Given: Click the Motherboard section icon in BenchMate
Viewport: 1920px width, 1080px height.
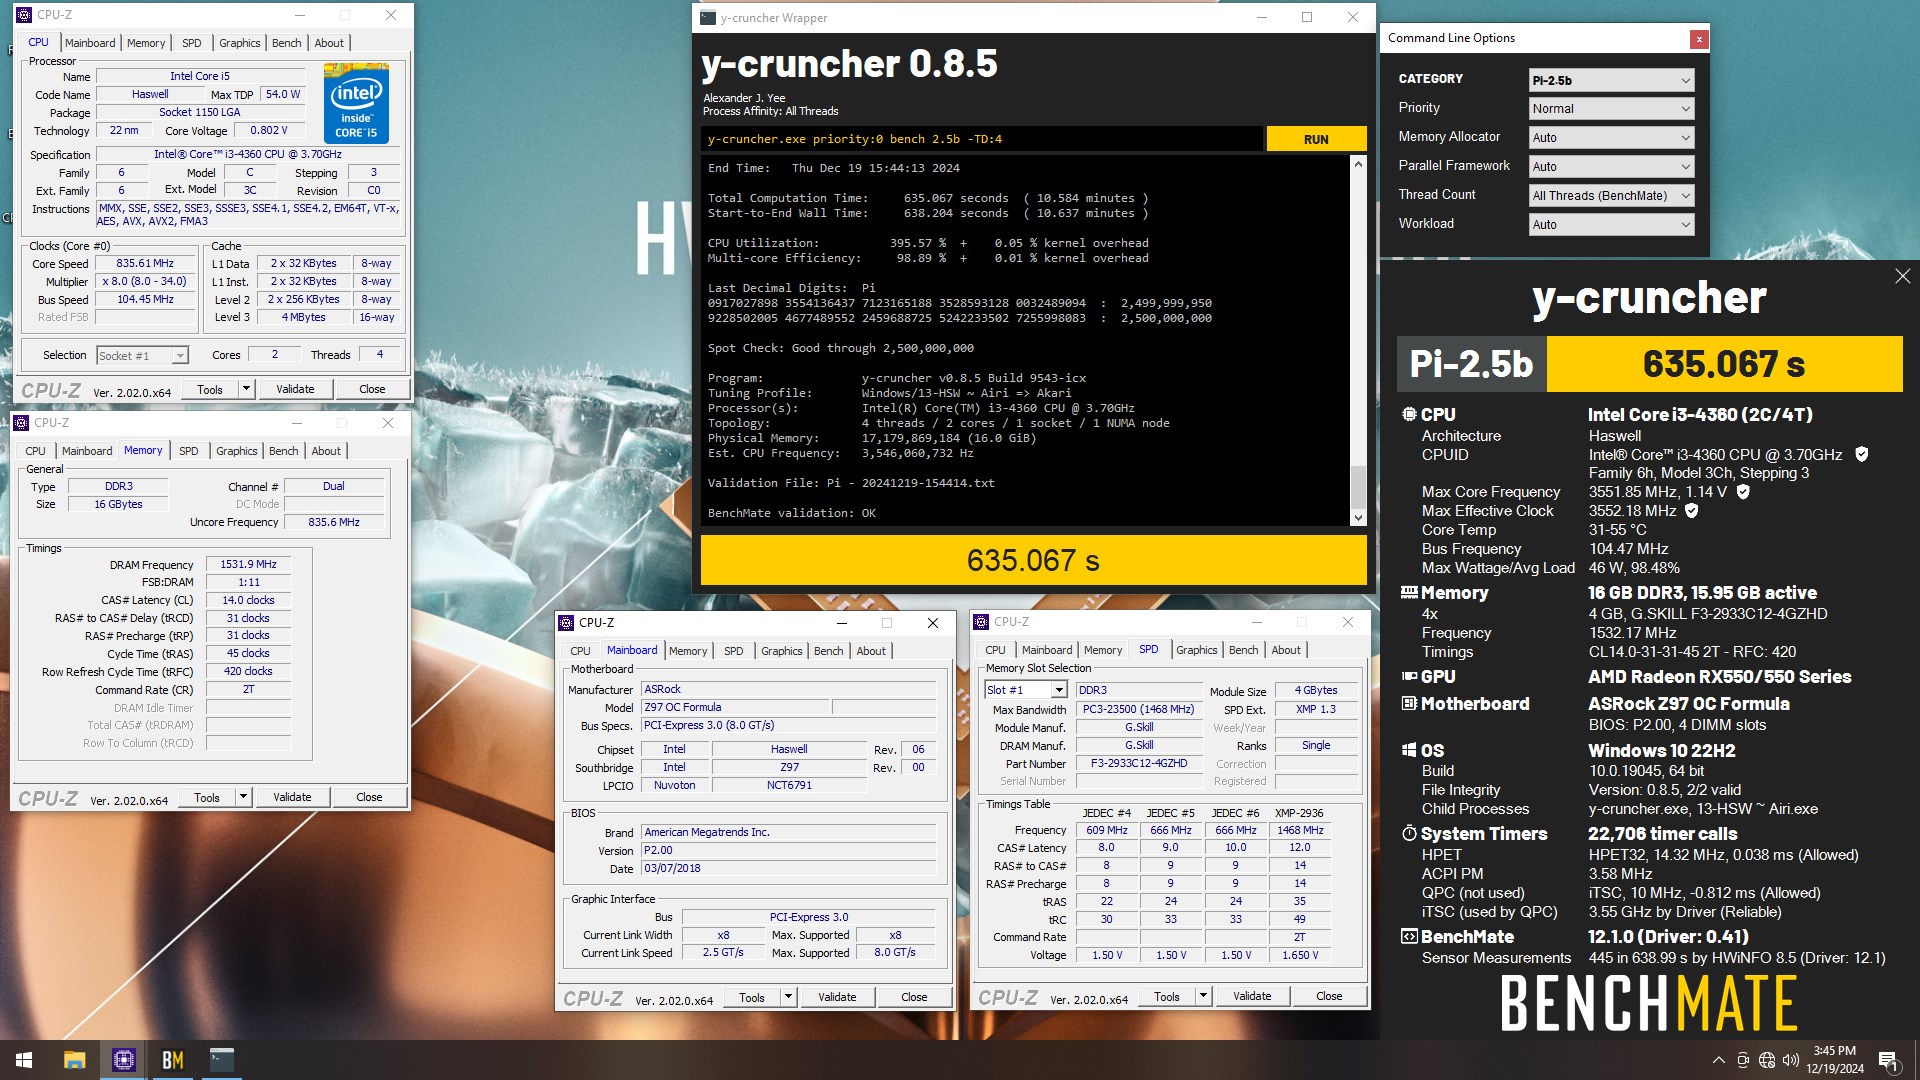Looking at the screenshot, I should (x=1409, y=704).
